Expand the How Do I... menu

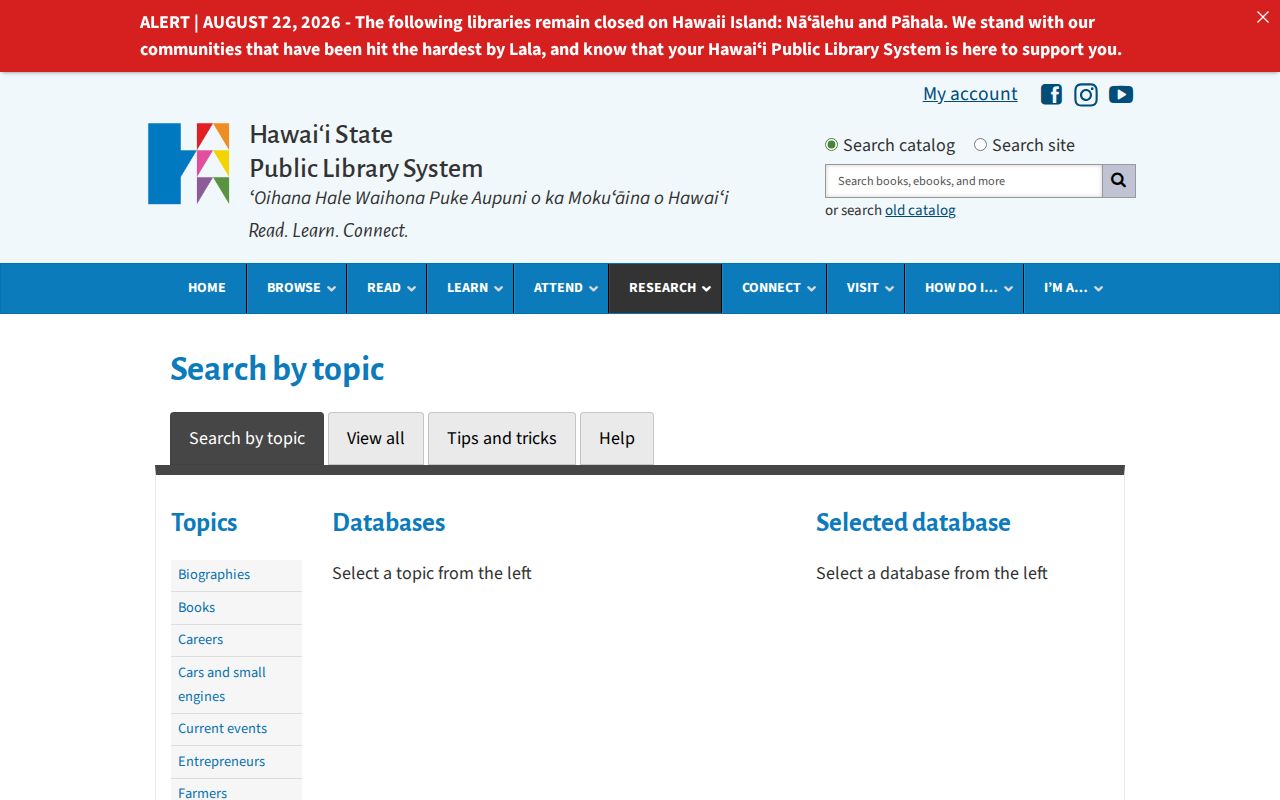pyautogui.click(x=964, y=288)
